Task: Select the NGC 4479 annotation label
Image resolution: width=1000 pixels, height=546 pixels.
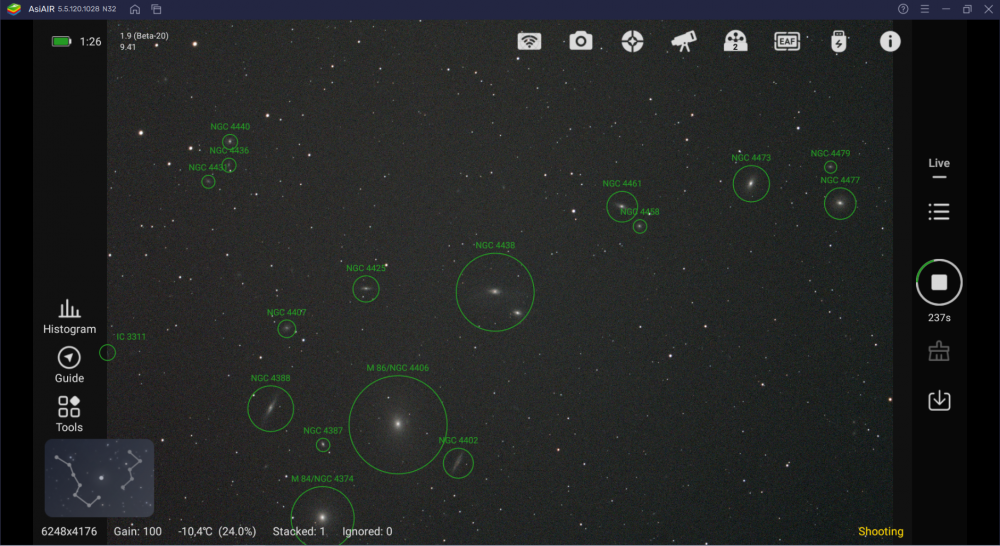Action: [830, 154]
